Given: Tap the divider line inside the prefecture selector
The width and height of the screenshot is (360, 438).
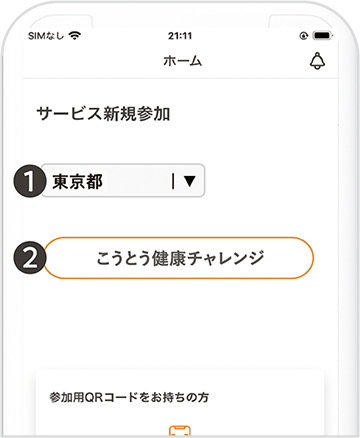Looking at the screenshot, I should point(173,181).
